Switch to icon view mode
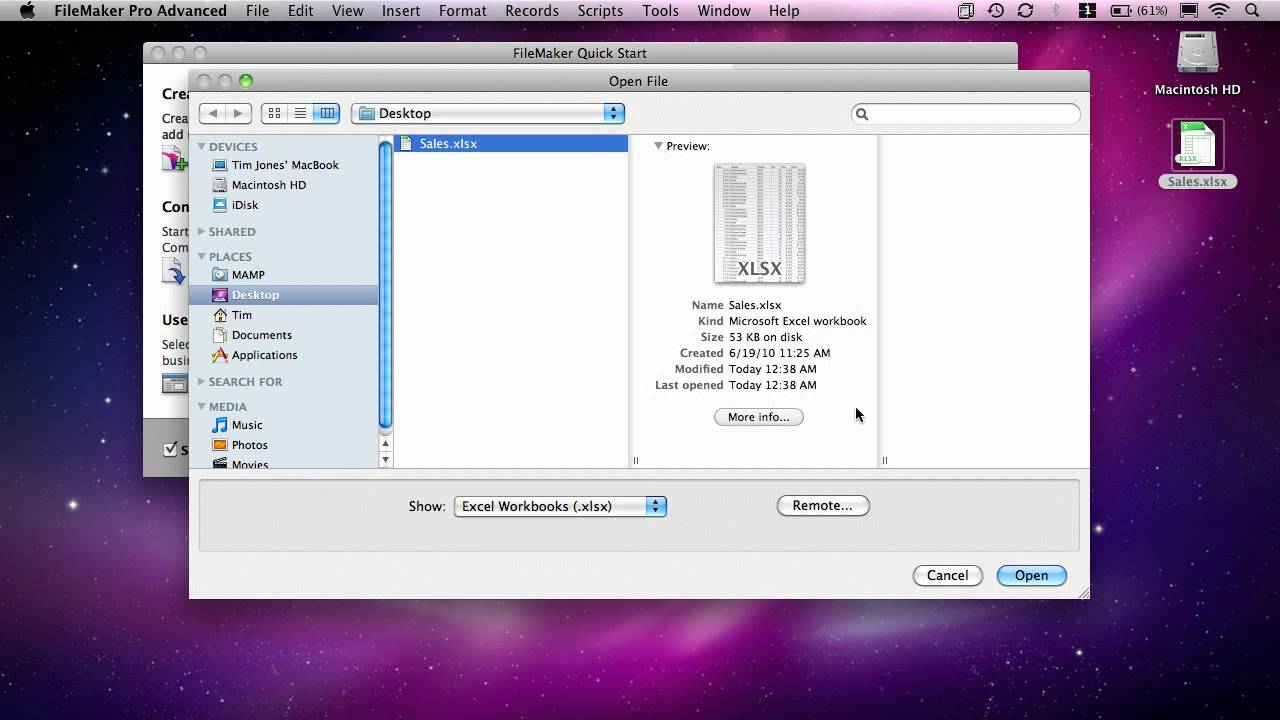Viewport: 1280px width, 720px height. click(x=274, y=113)
